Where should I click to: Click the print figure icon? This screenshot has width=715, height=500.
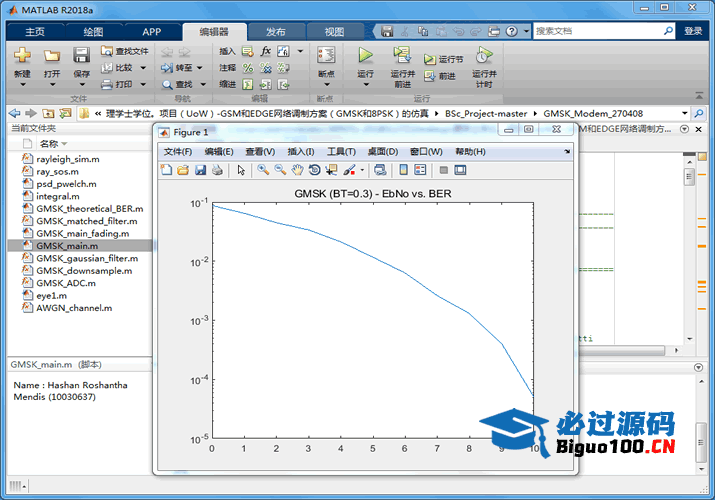coord(217,170)
